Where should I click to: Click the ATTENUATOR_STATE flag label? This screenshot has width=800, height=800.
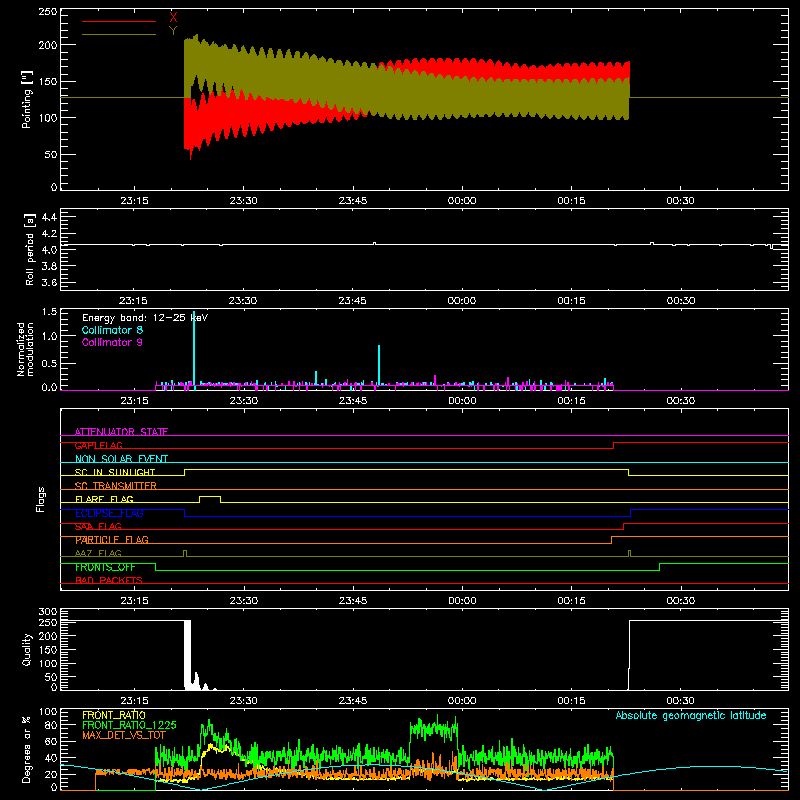click(x=121, y=432)
